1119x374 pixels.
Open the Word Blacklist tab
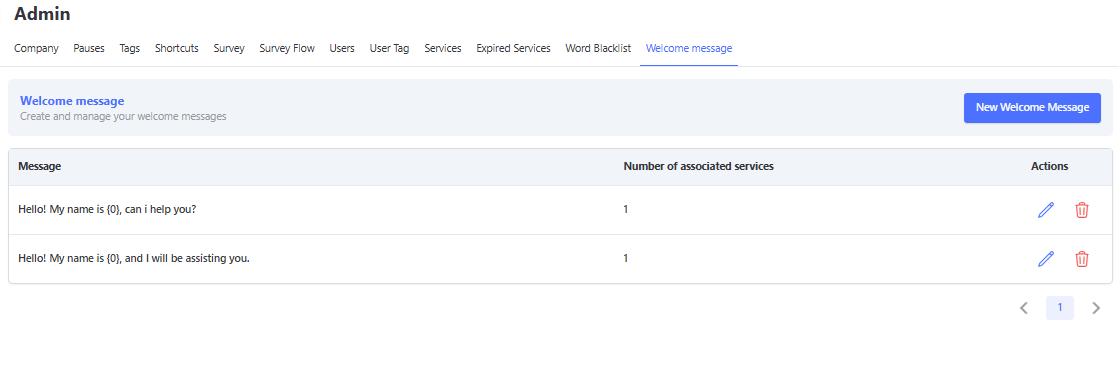pyautogui.click(x=598, y=49)
